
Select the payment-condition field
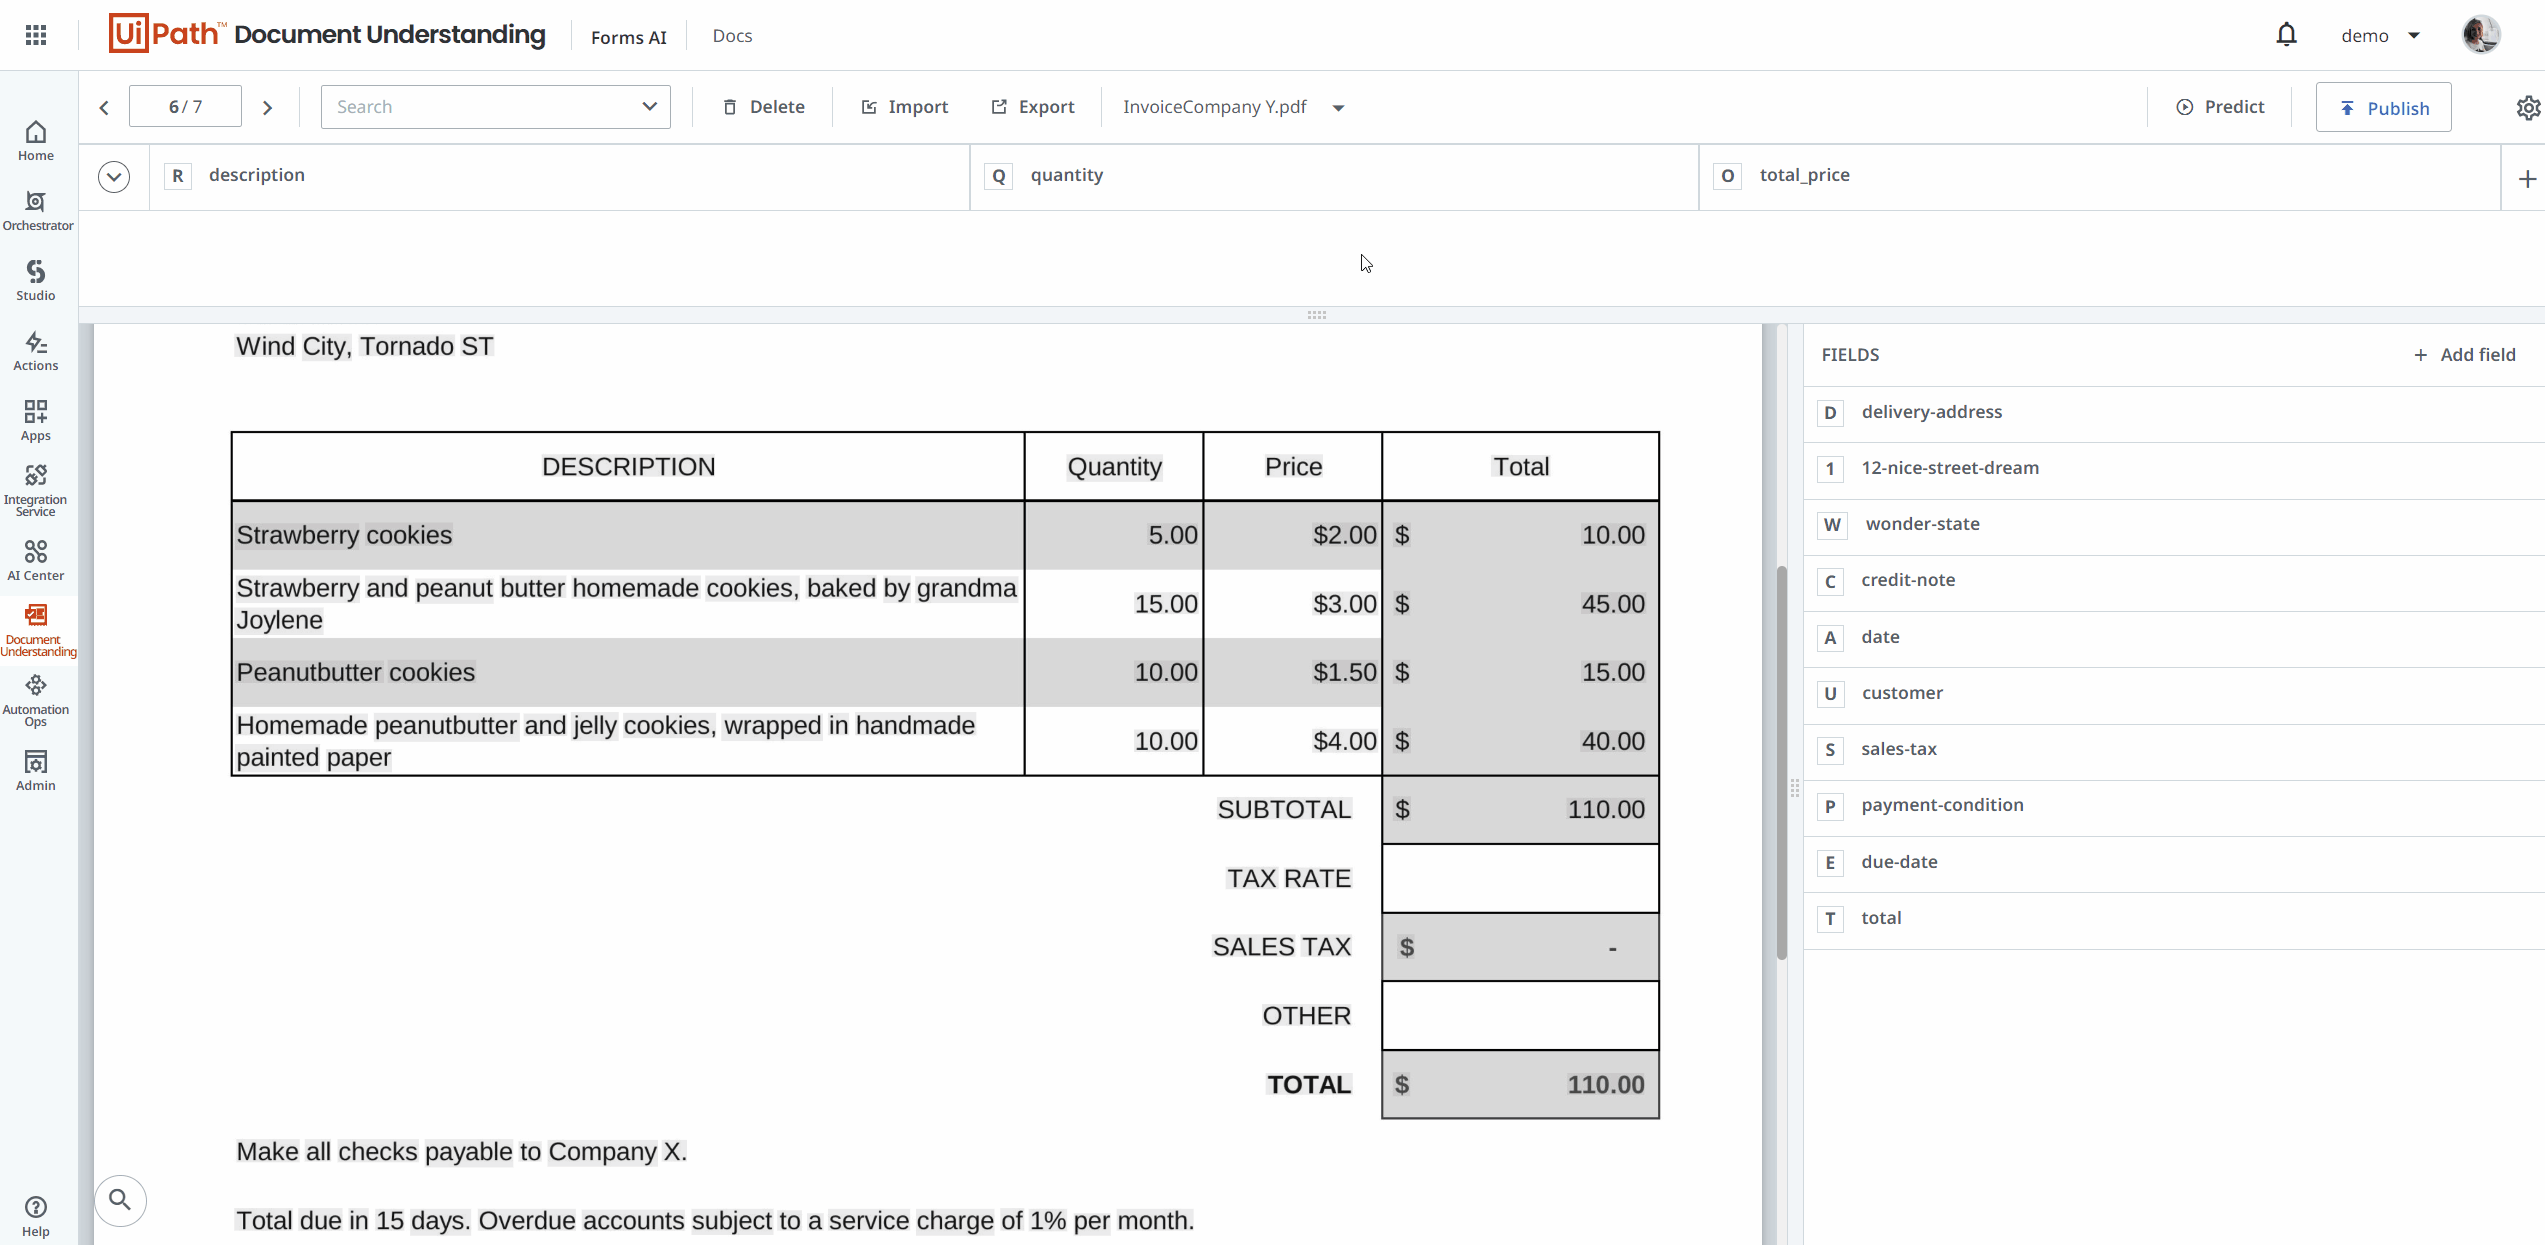2175,806
